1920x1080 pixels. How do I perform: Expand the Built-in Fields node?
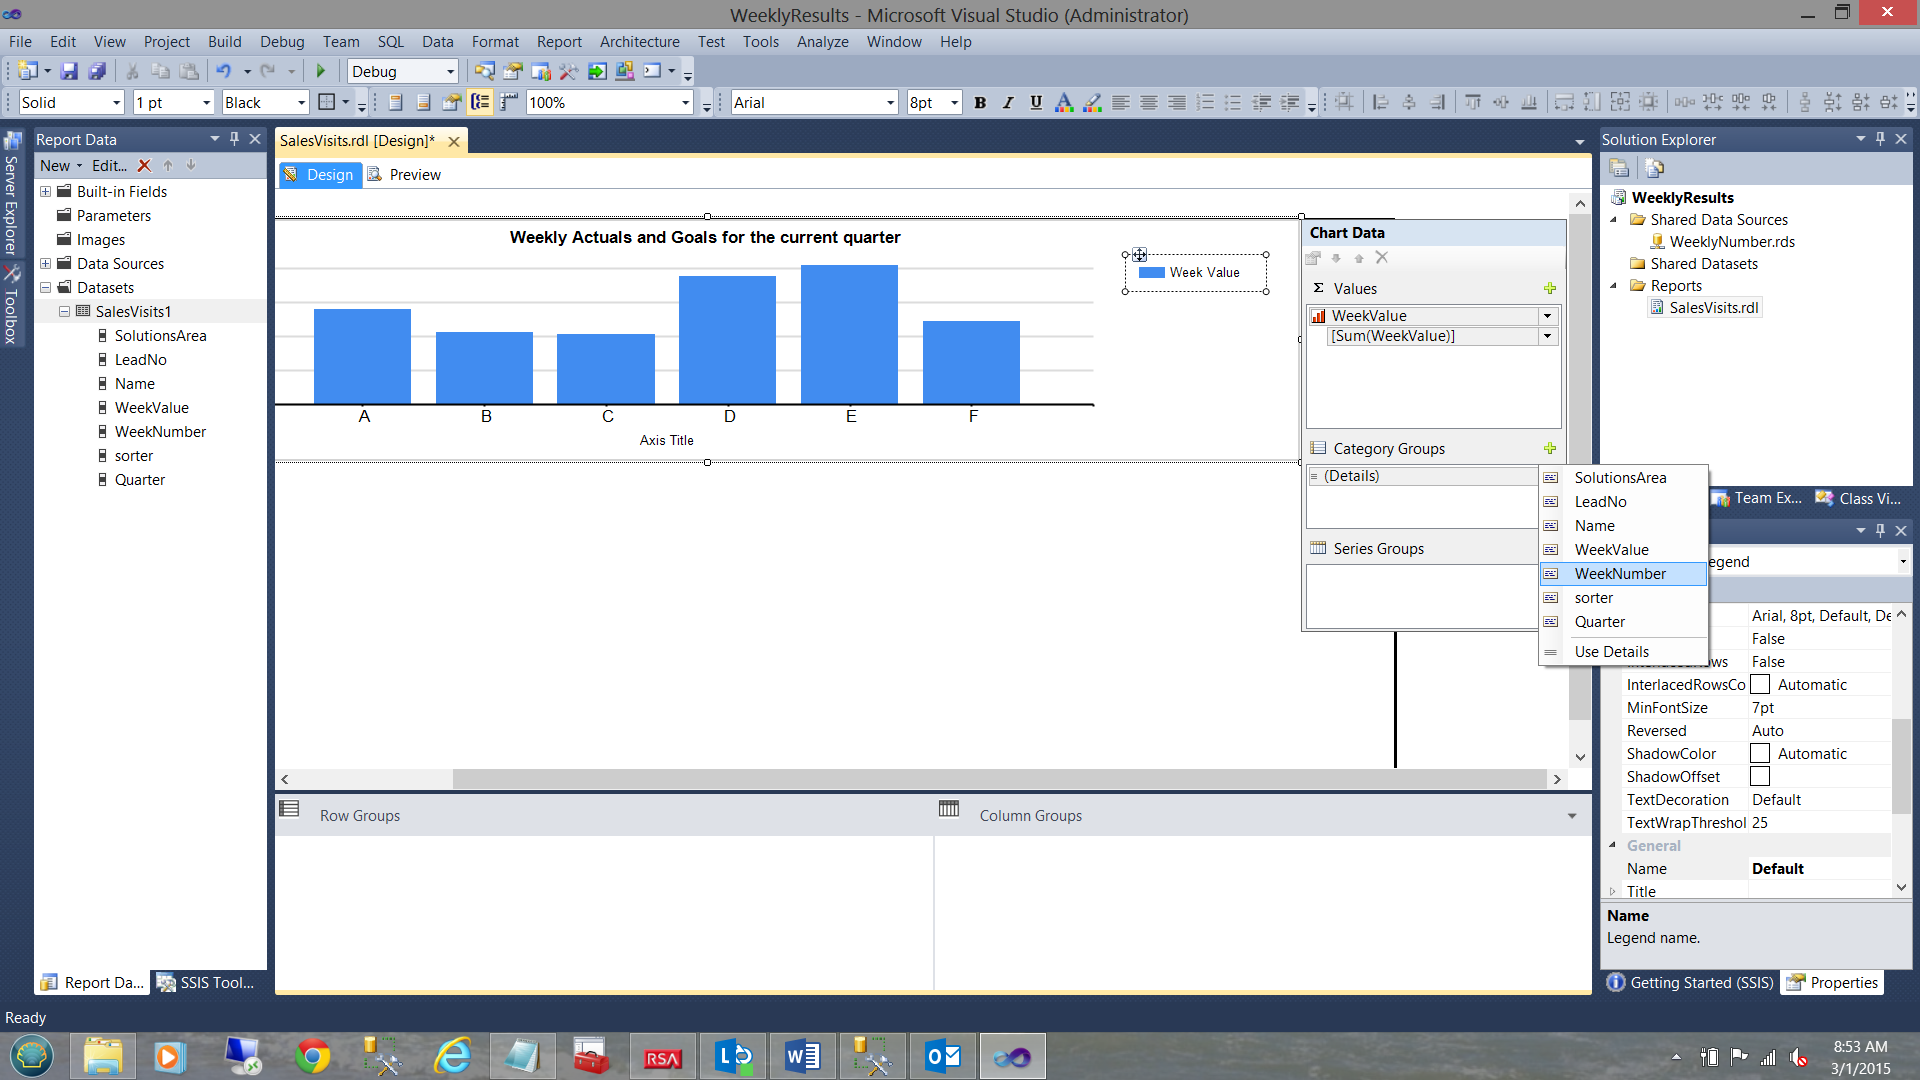tap(45, 192)
